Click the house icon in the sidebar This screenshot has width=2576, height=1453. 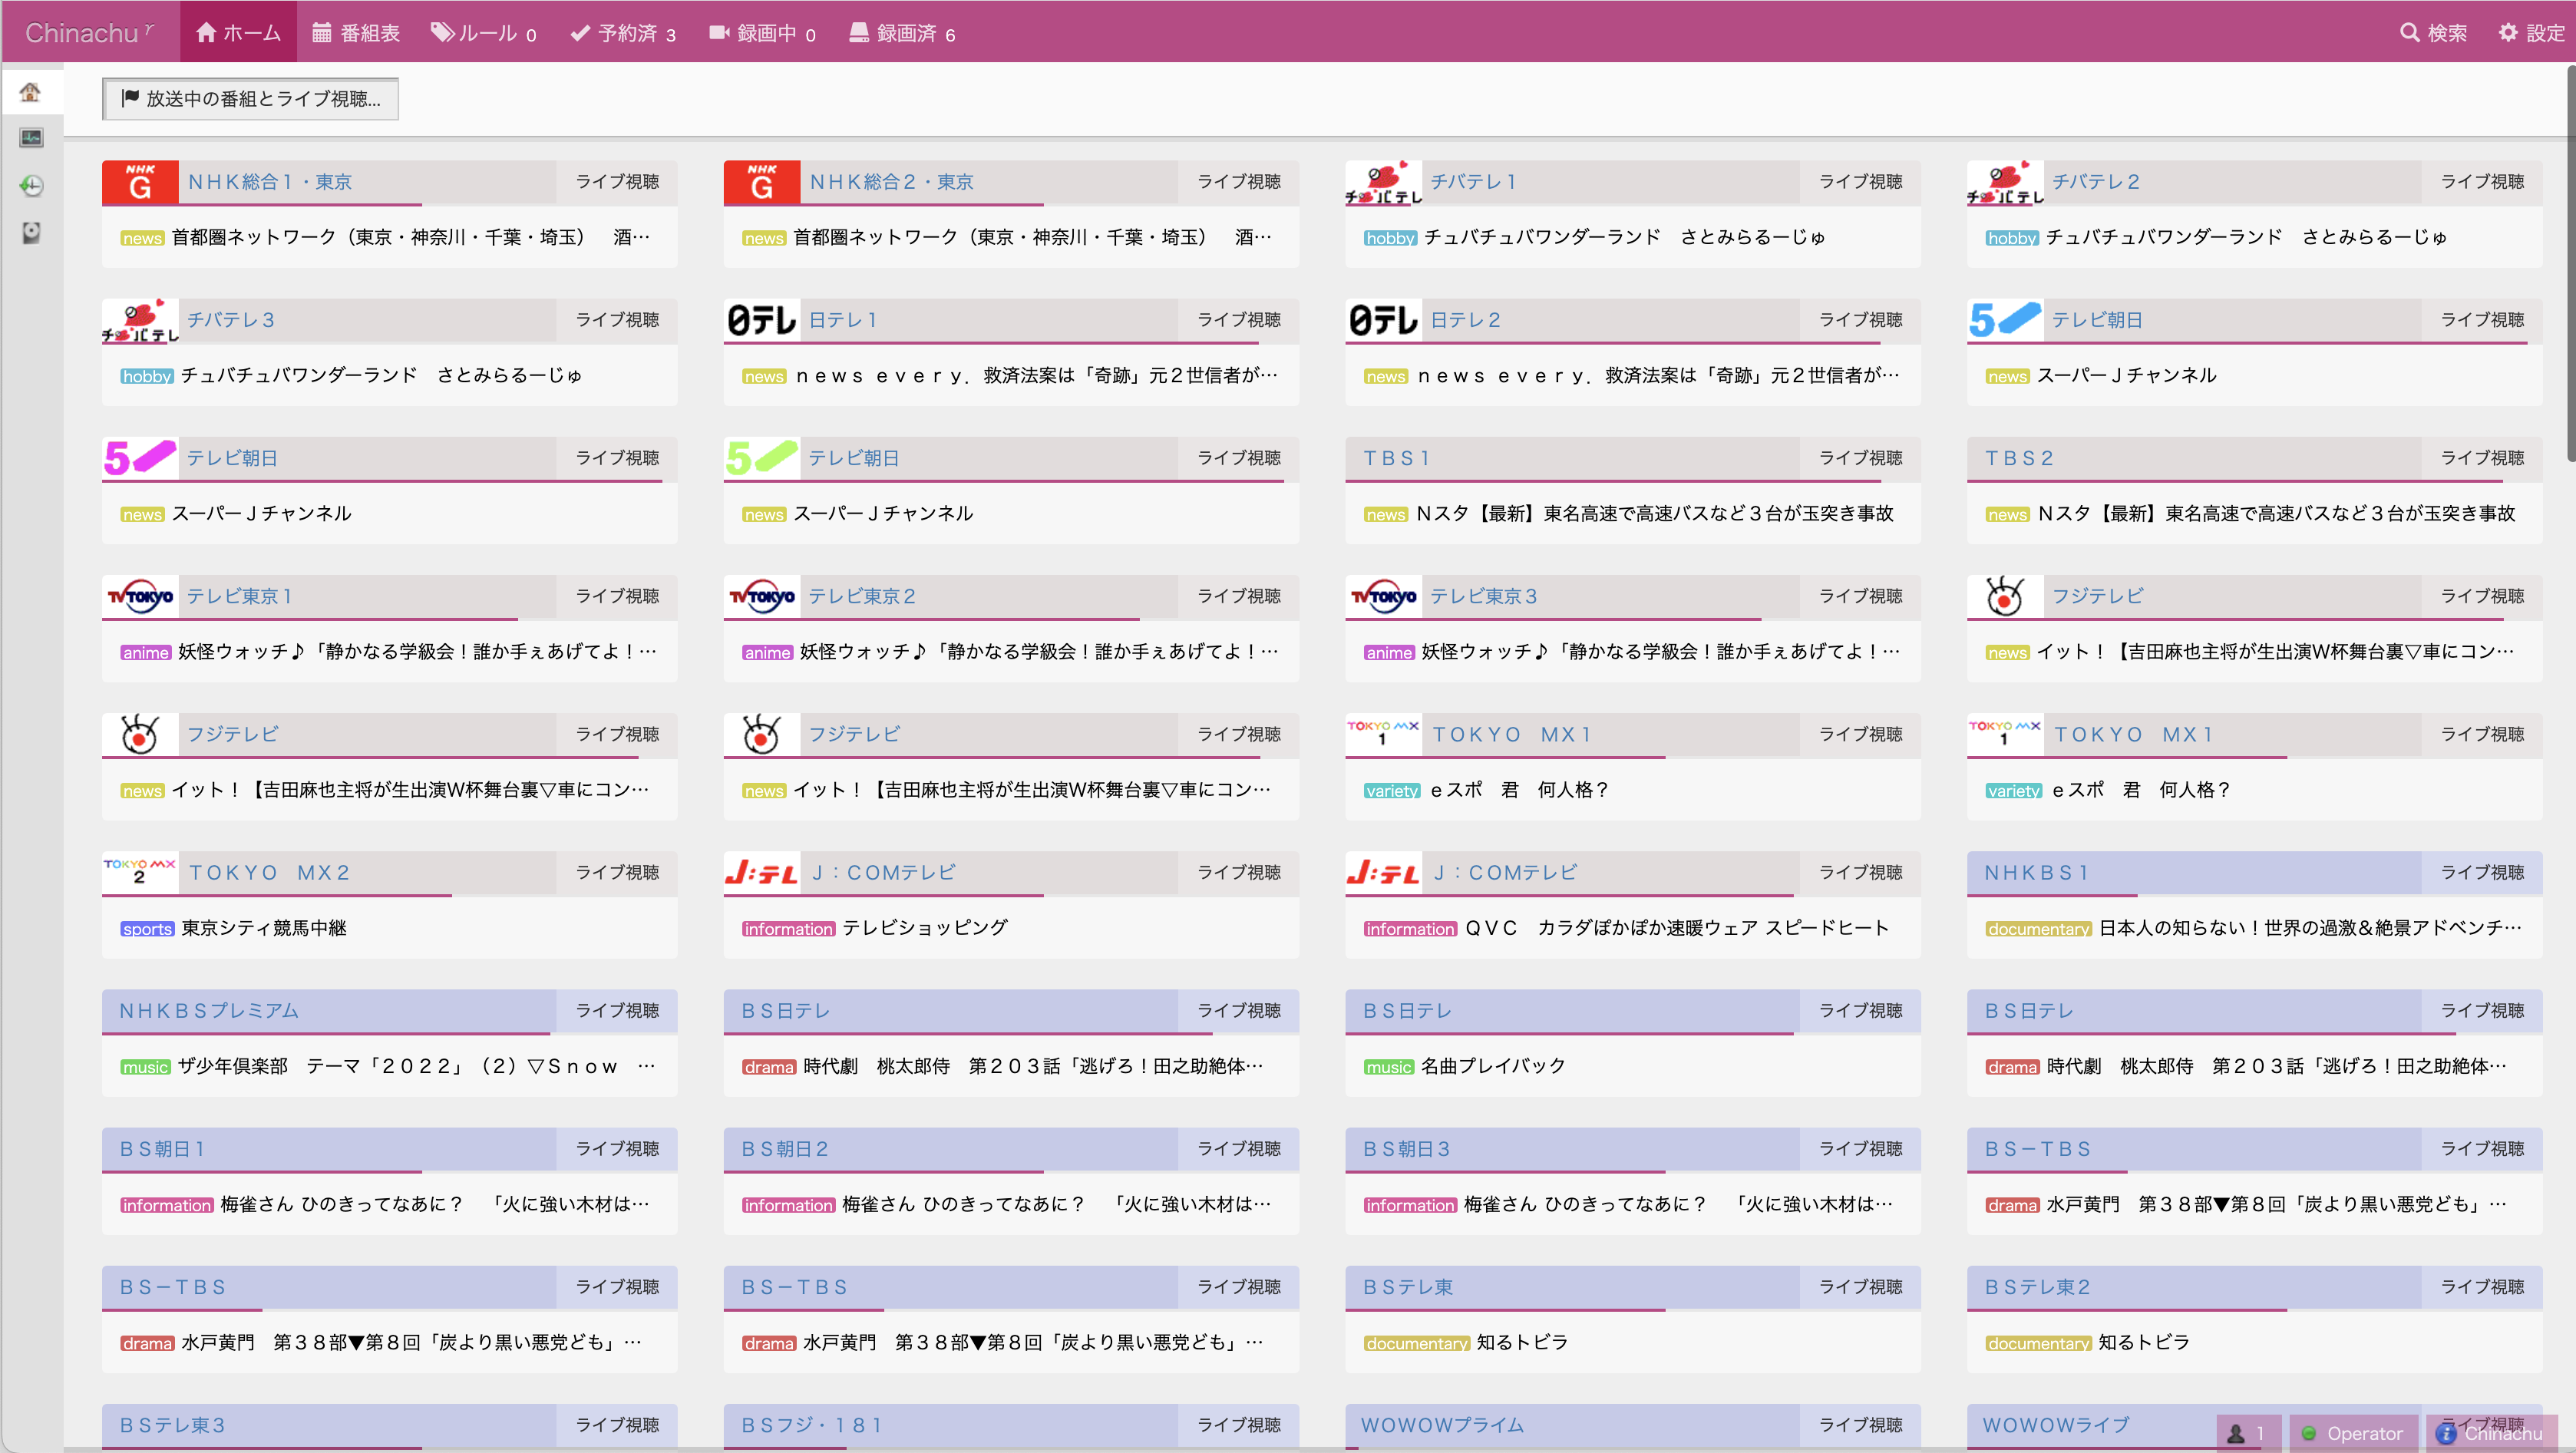[31, 92]
